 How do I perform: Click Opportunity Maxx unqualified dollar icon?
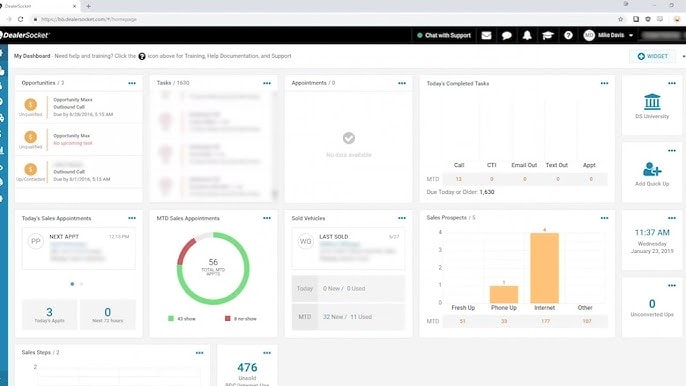[x=31, y=105]
